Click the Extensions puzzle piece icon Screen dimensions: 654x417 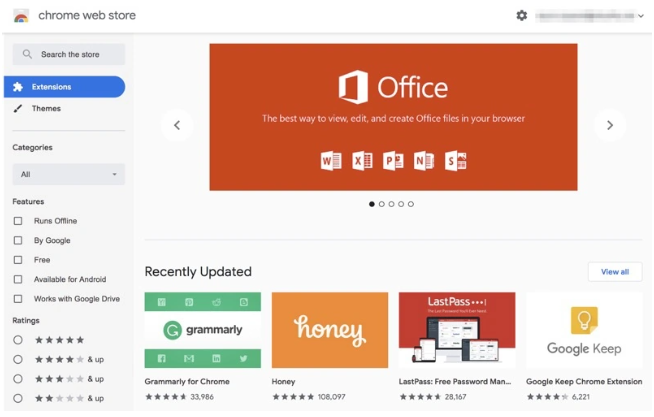(18, 87)
